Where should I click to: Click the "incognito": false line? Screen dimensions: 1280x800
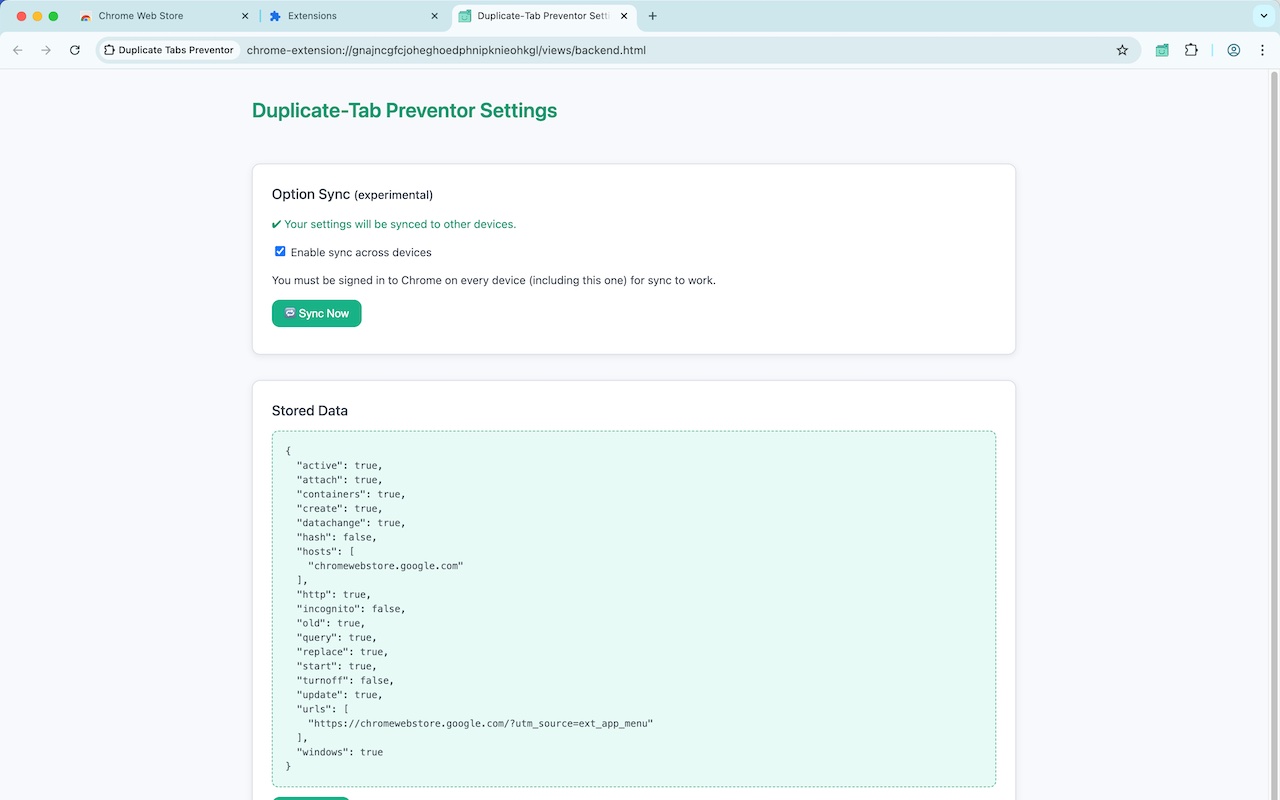351,609
